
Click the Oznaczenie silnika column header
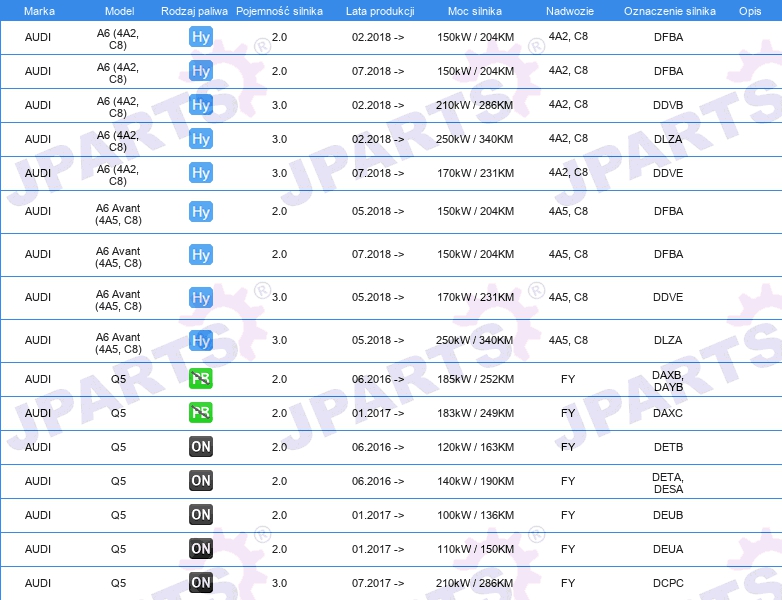tap(669, 11)
